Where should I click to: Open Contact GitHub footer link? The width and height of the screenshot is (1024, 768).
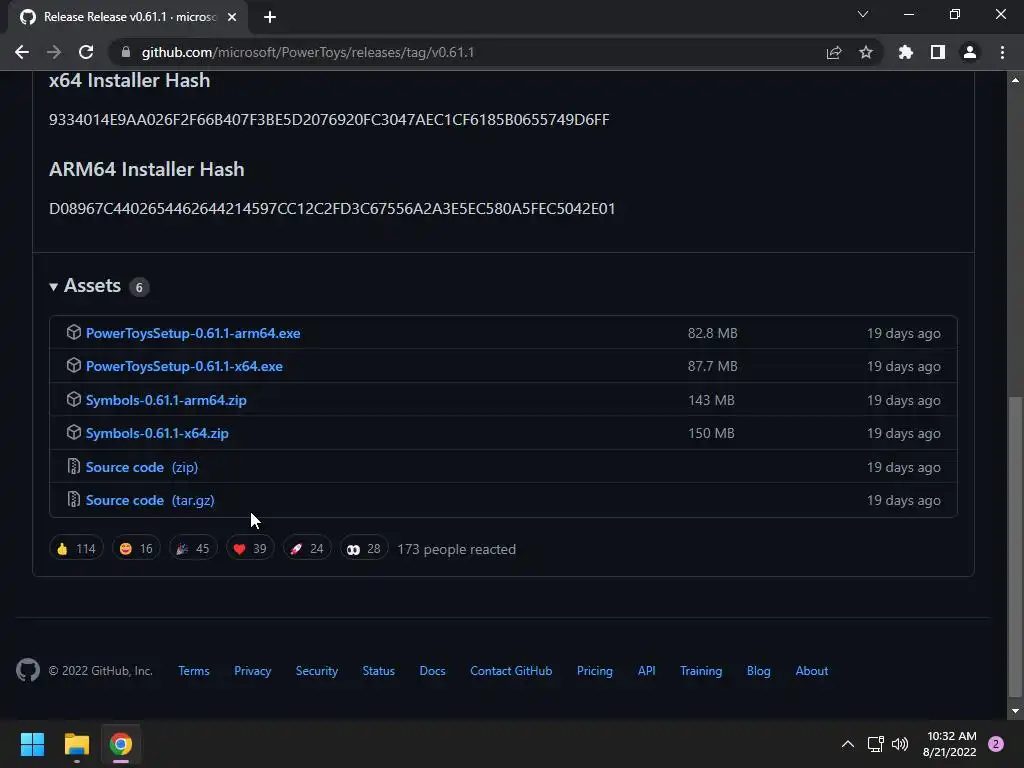point(511,671)
